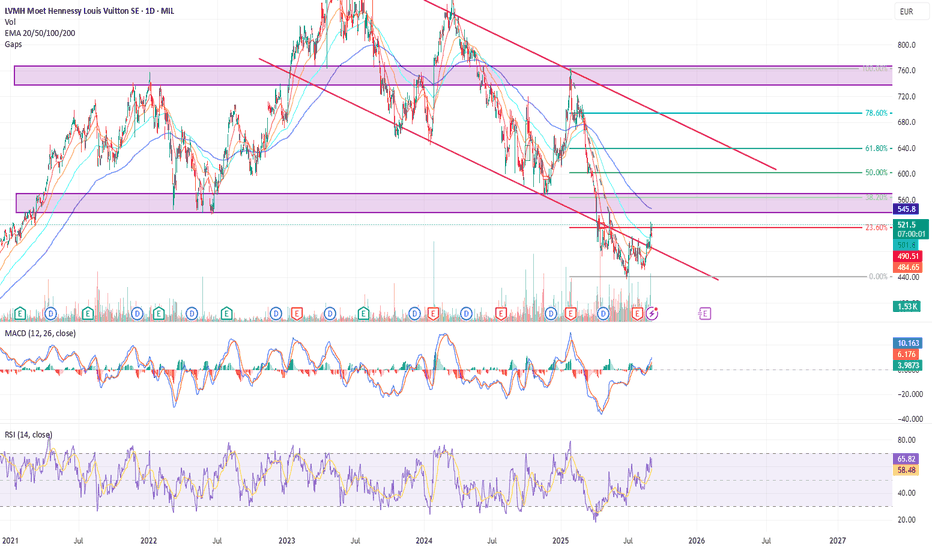Click the 800.0 price axis label
The height and width of the screenshot is (550, 932).
906,45
